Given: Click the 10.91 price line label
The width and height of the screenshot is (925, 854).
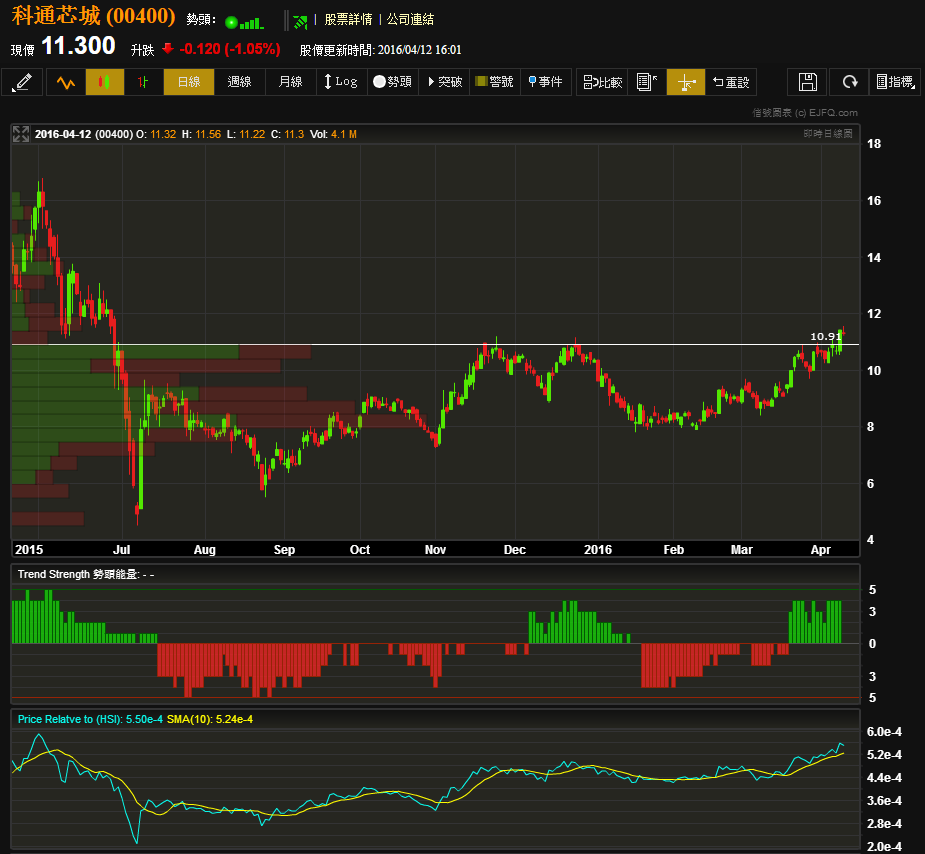Looking at the screenshot, I should [825, 336].
